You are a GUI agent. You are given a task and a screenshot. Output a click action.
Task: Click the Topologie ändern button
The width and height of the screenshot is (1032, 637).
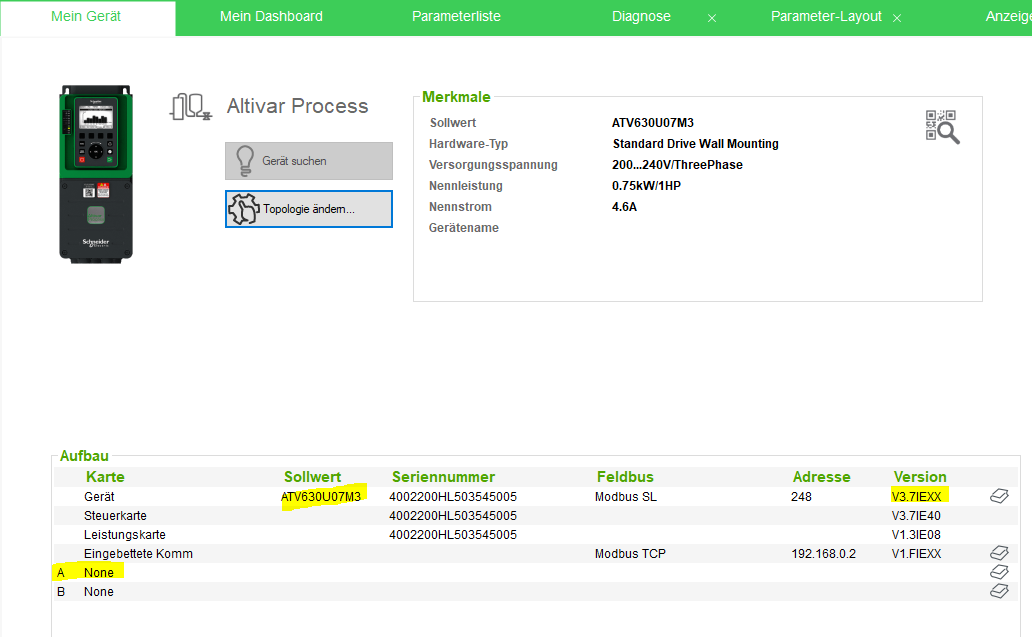click(309, 209)
